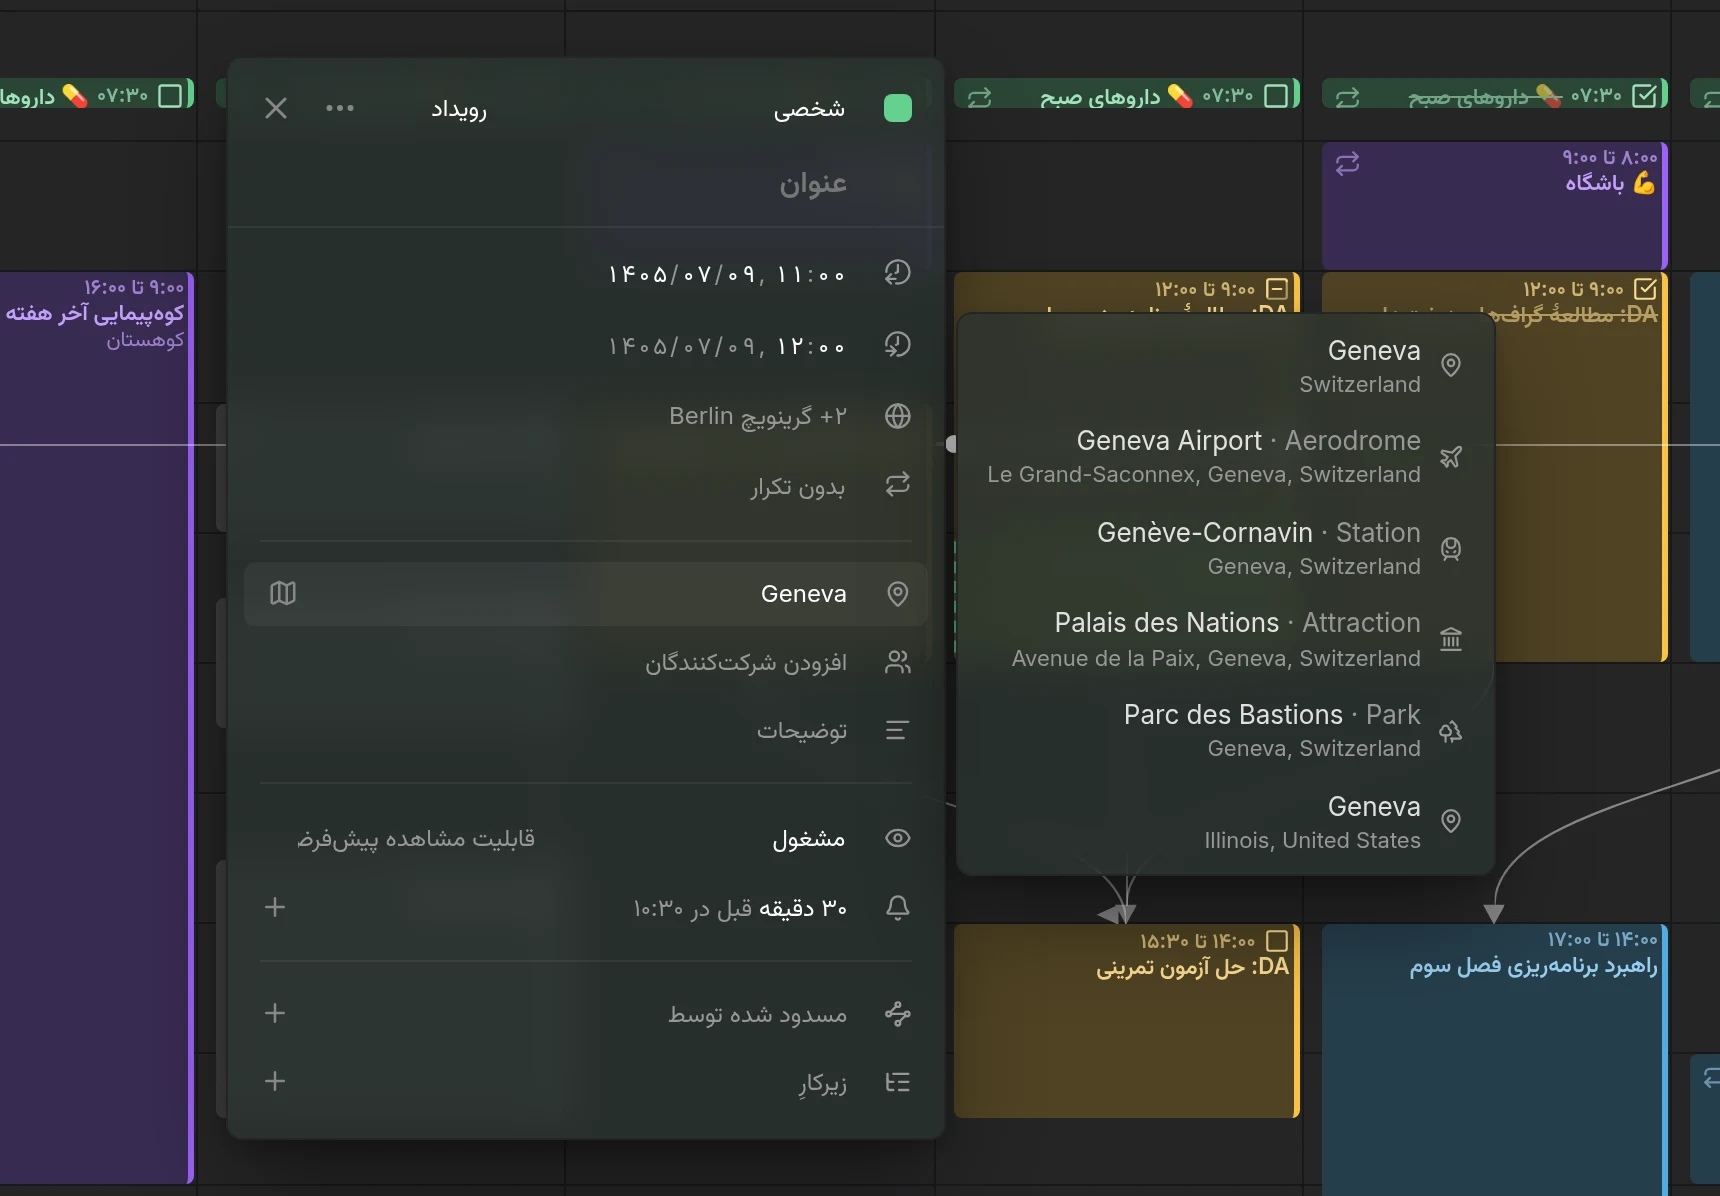
Task: Select the Geneva Illinois United States suggestion
Action: pos(1225,822)
